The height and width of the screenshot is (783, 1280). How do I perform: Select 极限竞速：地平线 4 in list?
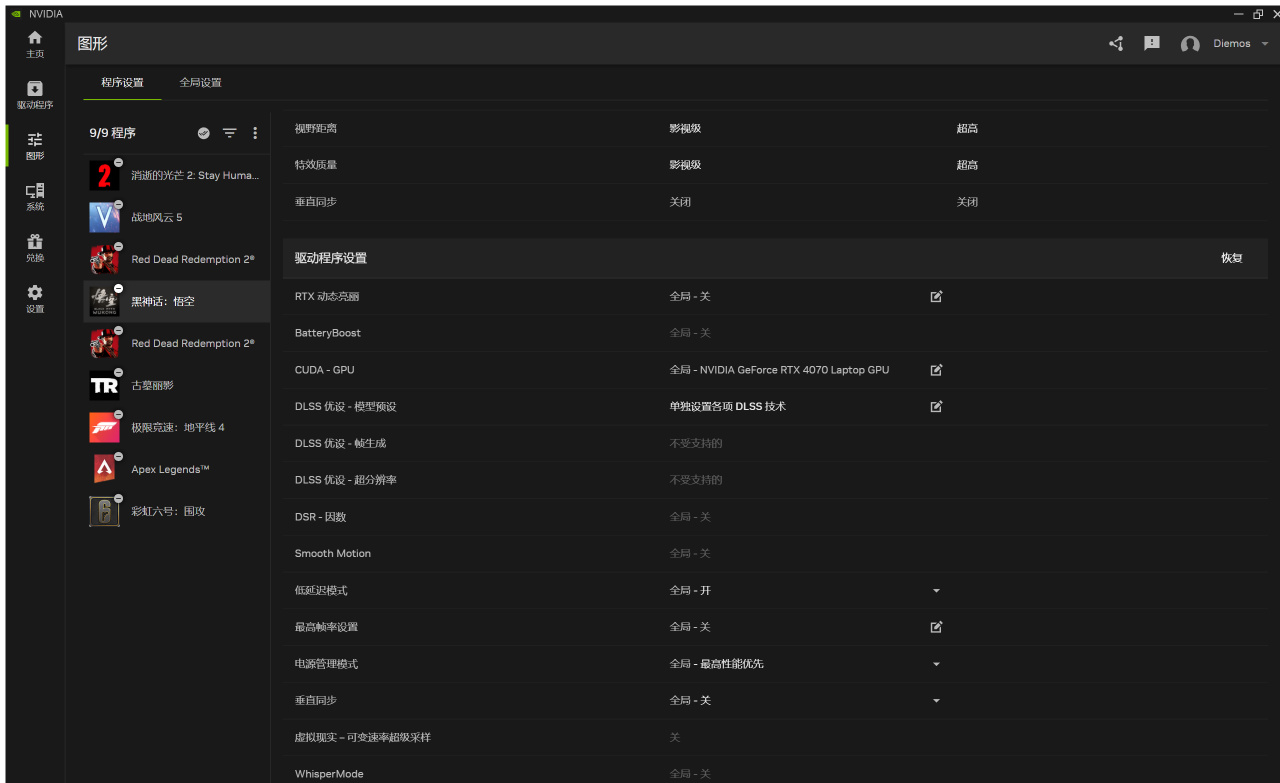pyautogui.click(x=177, y=427)
